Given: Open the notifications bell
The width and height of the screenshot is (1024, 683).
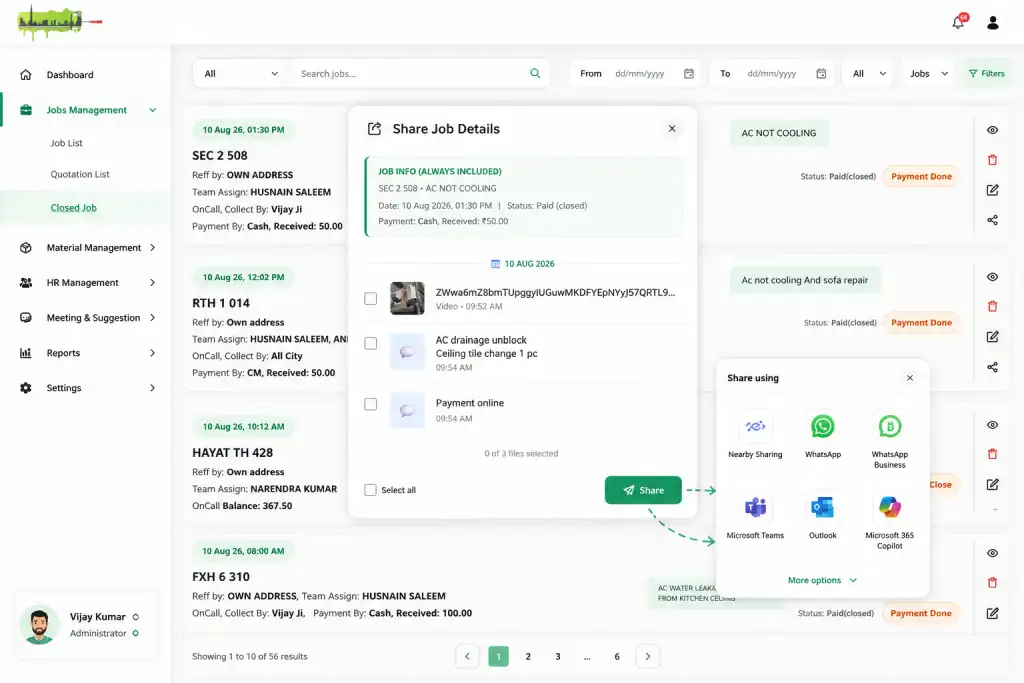Looking at the screenshot, I should pyautogui.click(x=958, y=22).
